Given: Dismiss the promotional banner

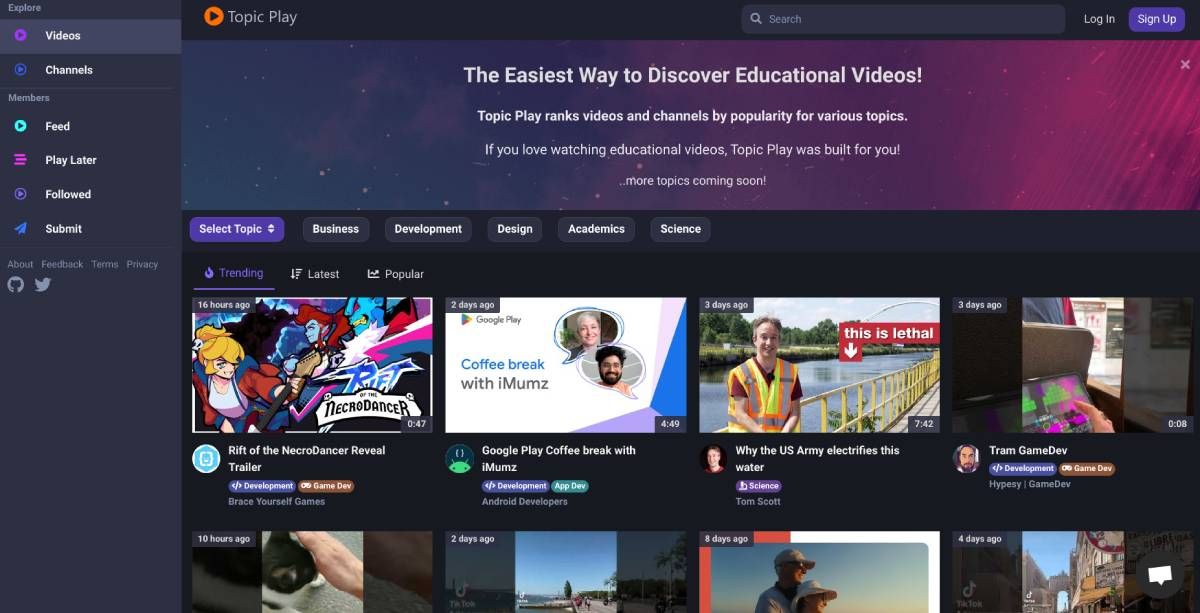Looking at the screenshot, I should click(1185, 64).
